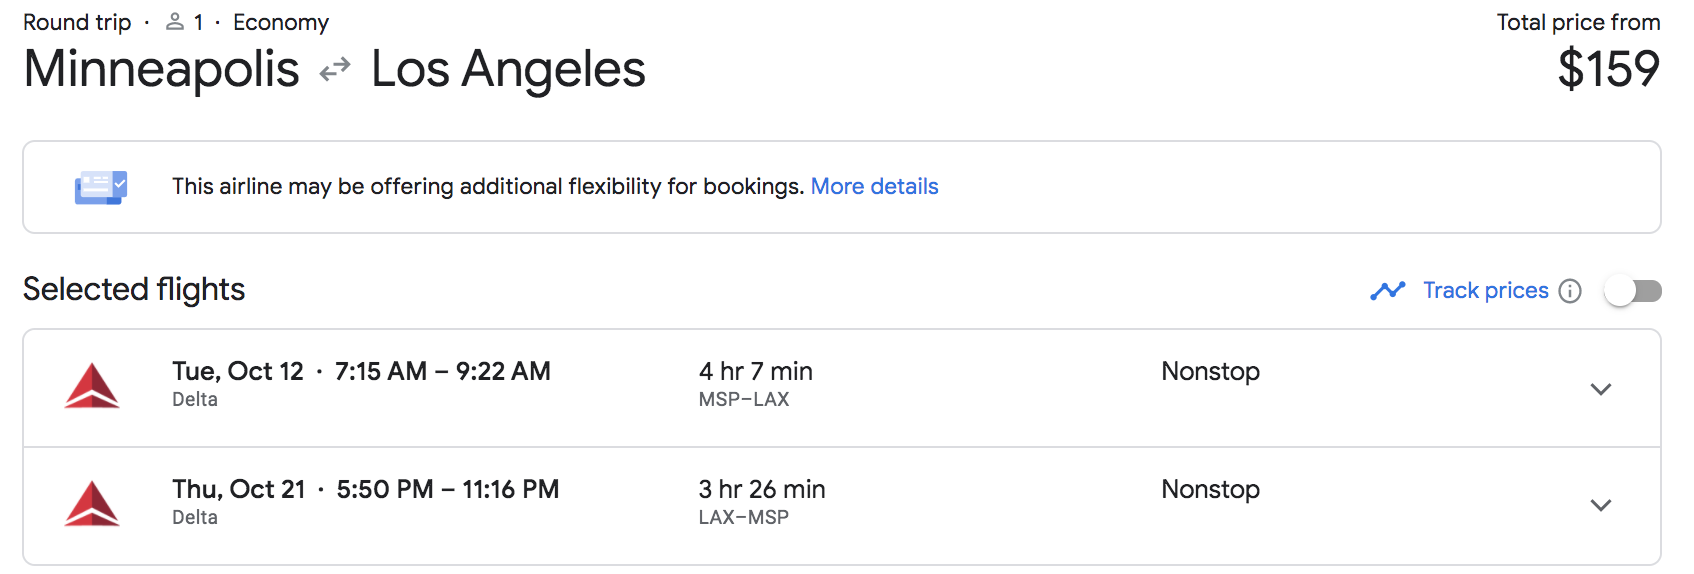
Task: Click the Track prices info icon
Action: 1570,291
